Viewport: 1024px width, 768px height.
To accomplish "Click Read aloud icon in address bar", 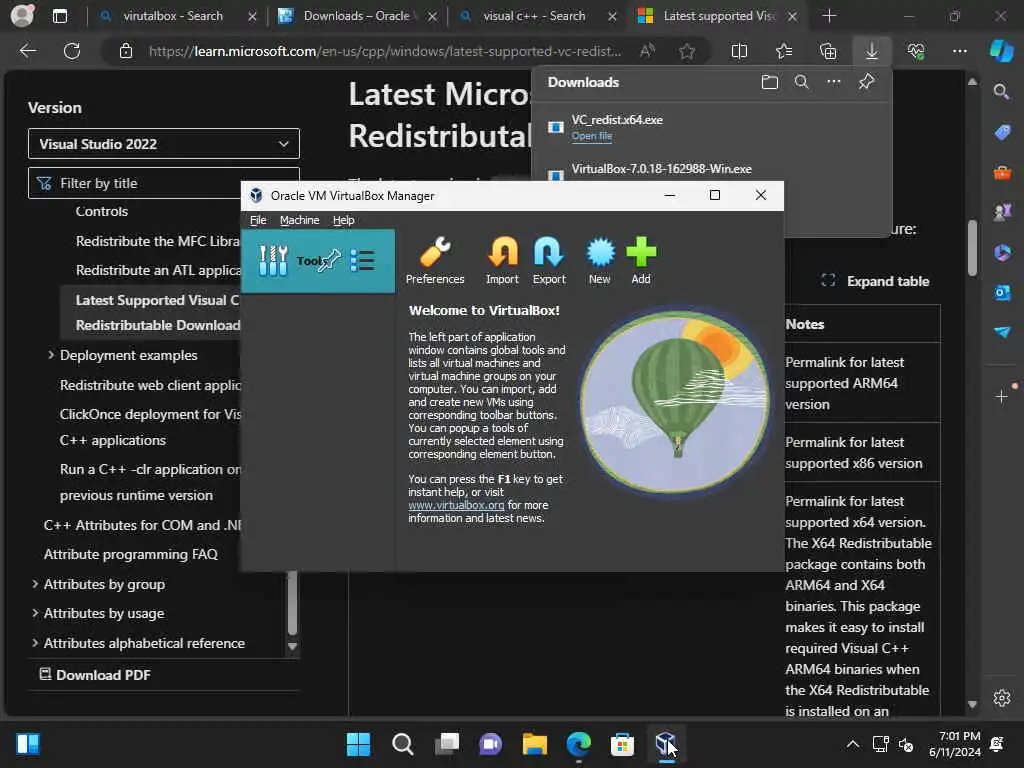I will click(x=647, y=51).
